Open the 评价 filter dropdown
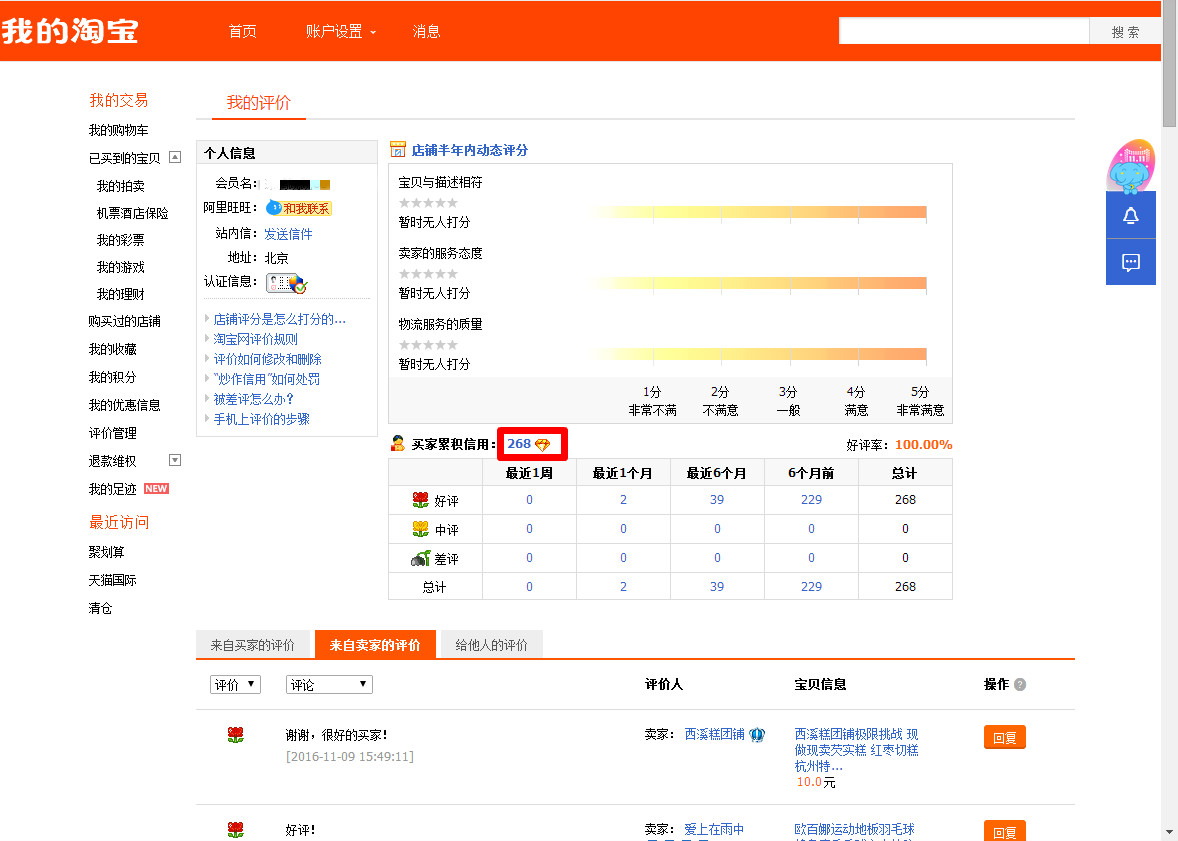This screenshot has width=1178, height=841. point(235,685)
